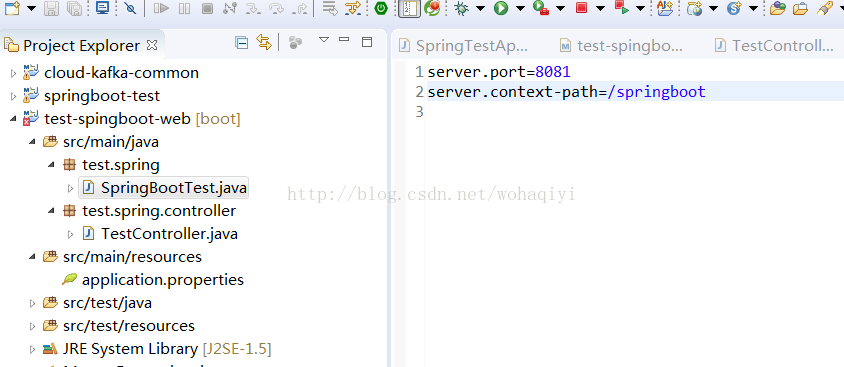
Task: Expand the cloud-kafka-common project
Action: 13,73
